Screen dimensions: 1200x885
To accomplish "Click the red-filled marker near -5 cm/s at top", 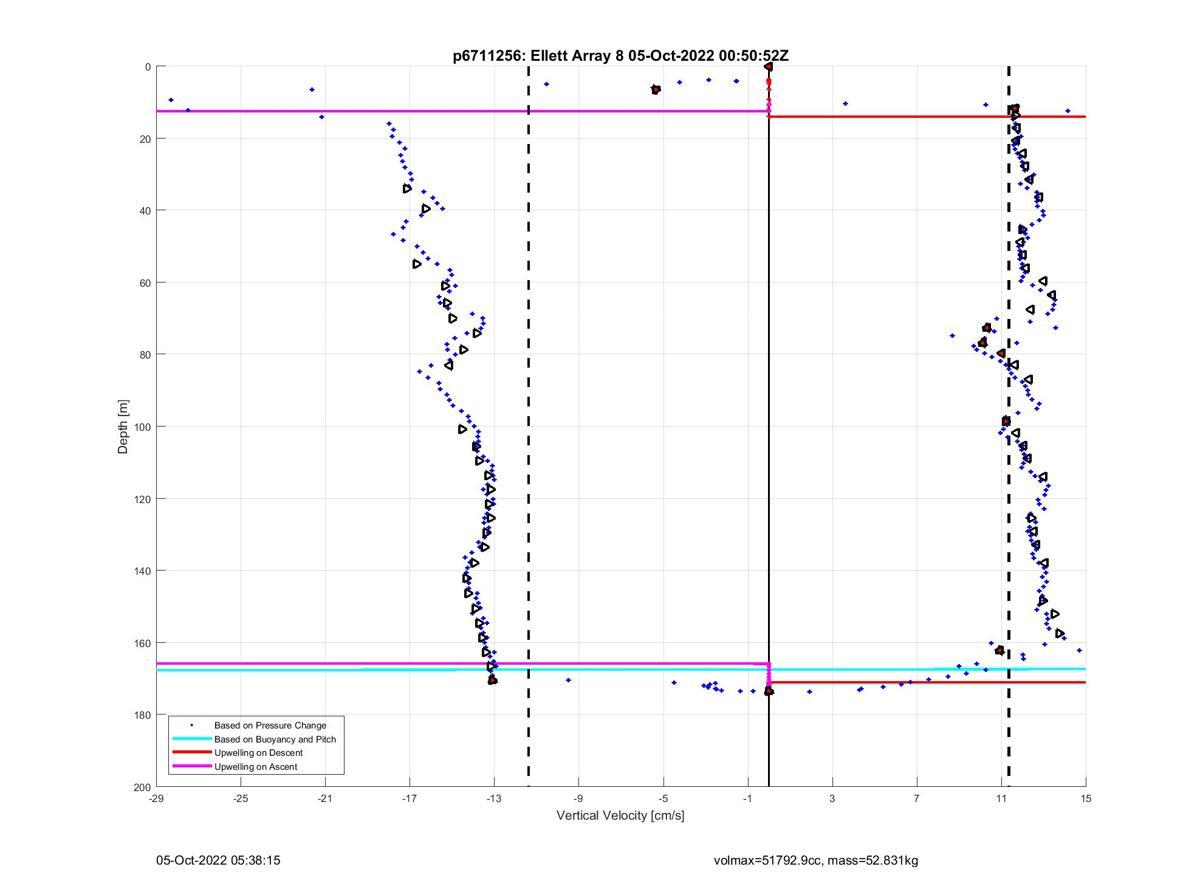I will point(656,90).
